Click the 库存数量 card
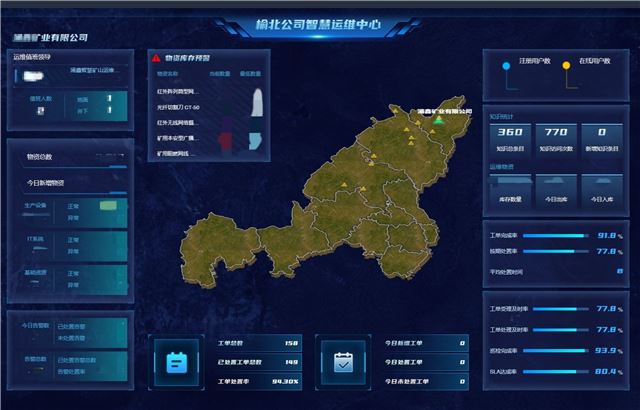Viewport: 640px width, 410px height. 510,189
